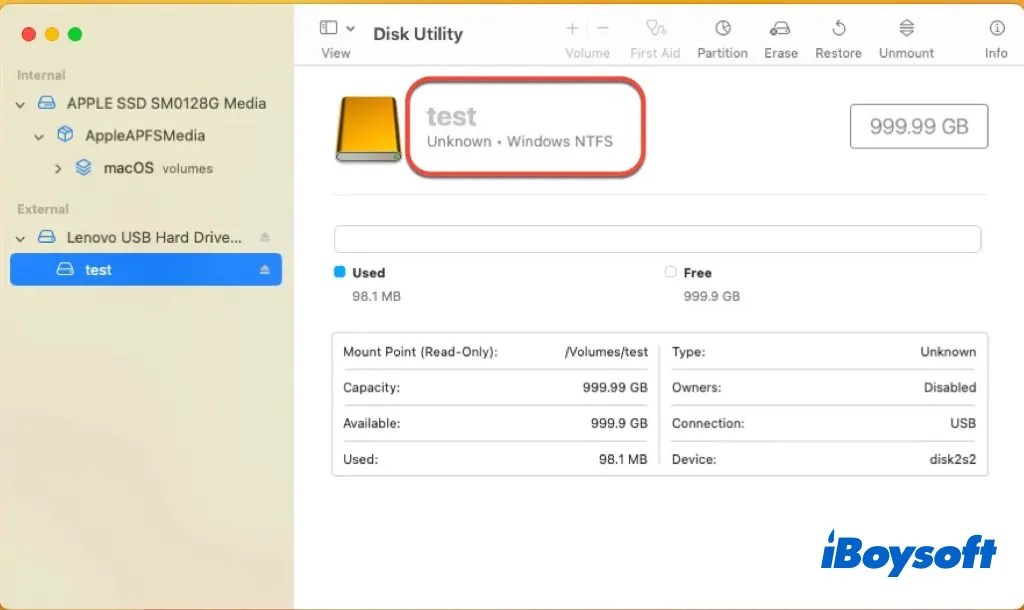Run First Aid from the stethoscope icon
The image size is (1024, 610).
(655, 28)
